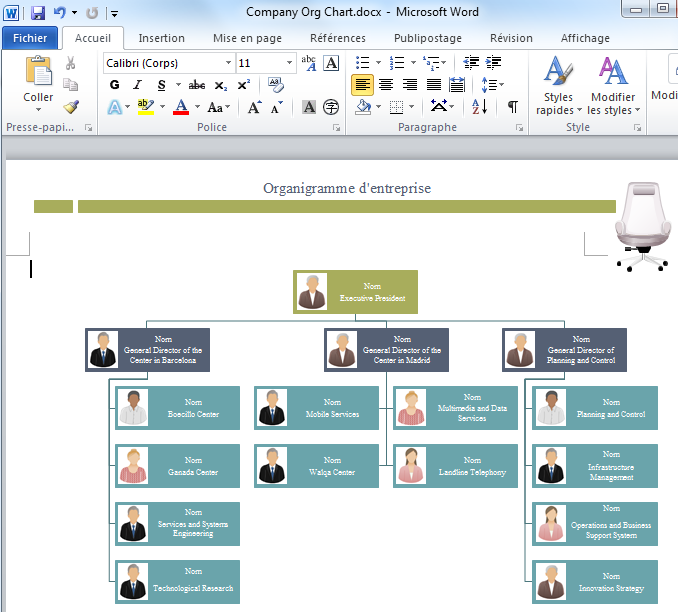This screenshot has height=612, width=678.
Task: Click the line spacing icon
Action: point(489,85)
